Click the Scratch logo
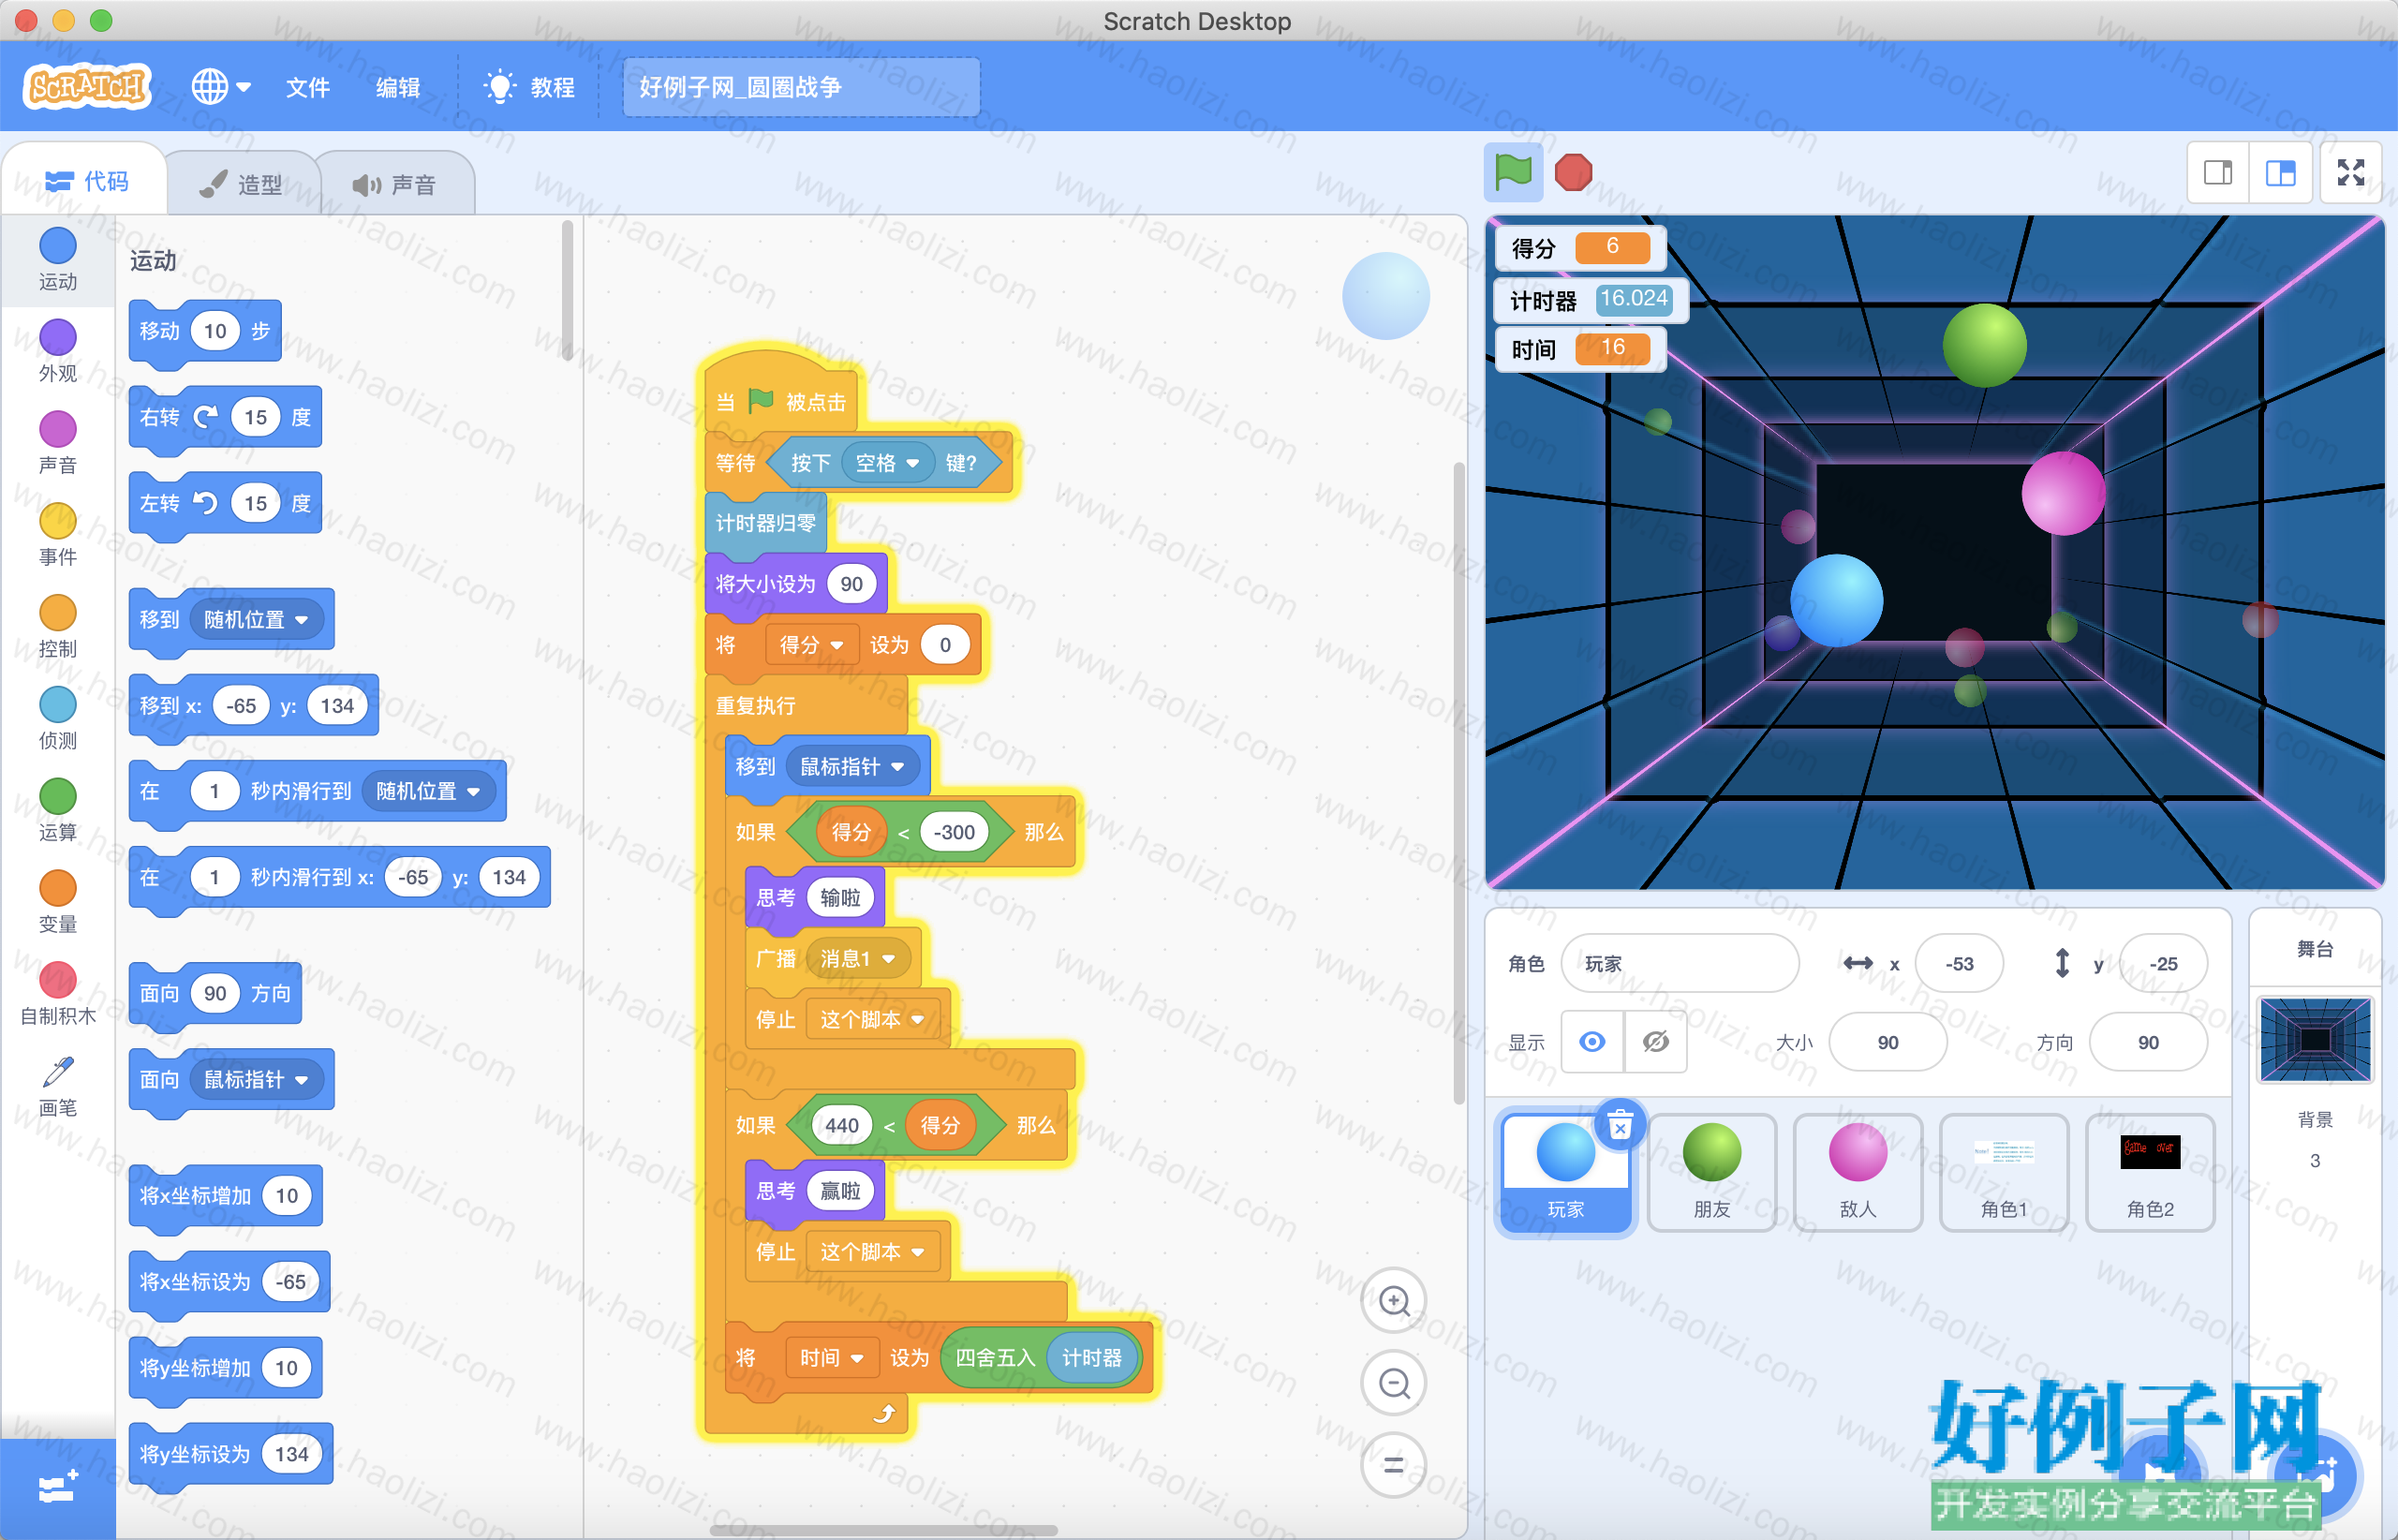2398x1540 pixels. (x=87, y=87)
